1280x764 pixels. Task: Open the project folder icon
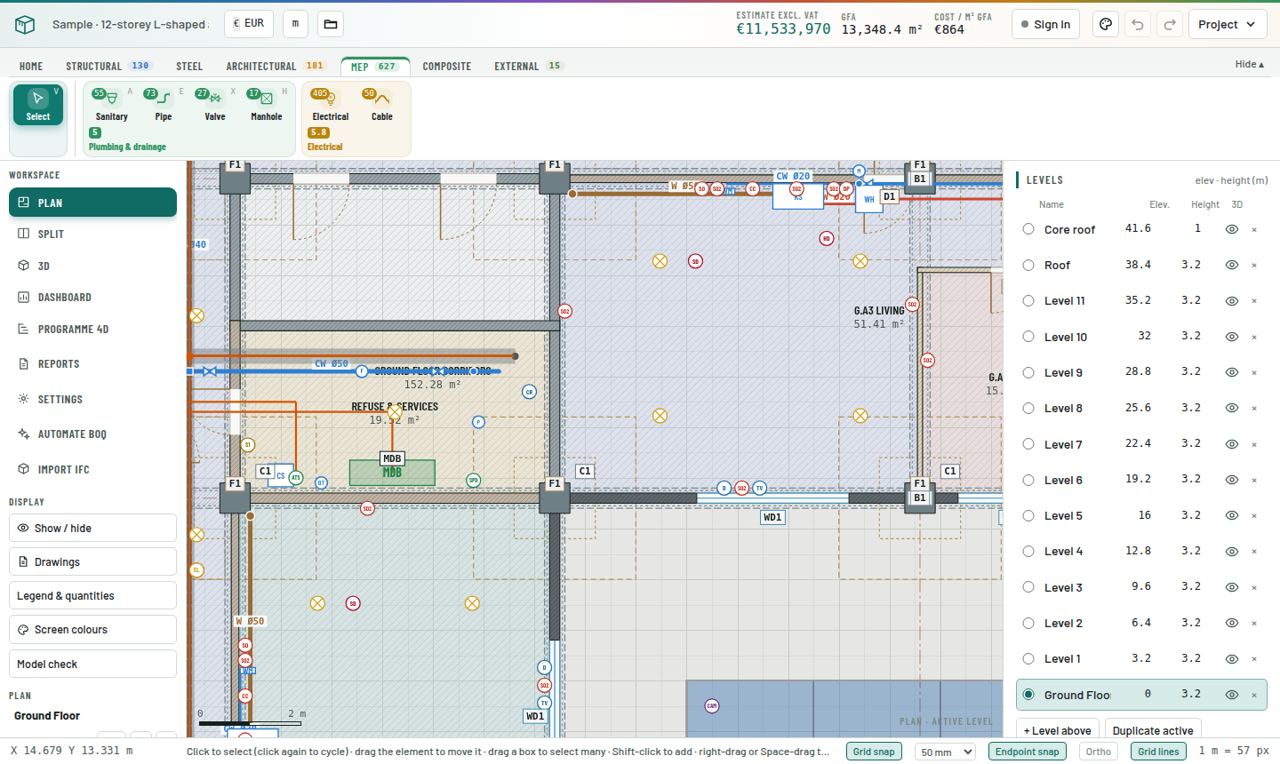click(x=330, y=24)
